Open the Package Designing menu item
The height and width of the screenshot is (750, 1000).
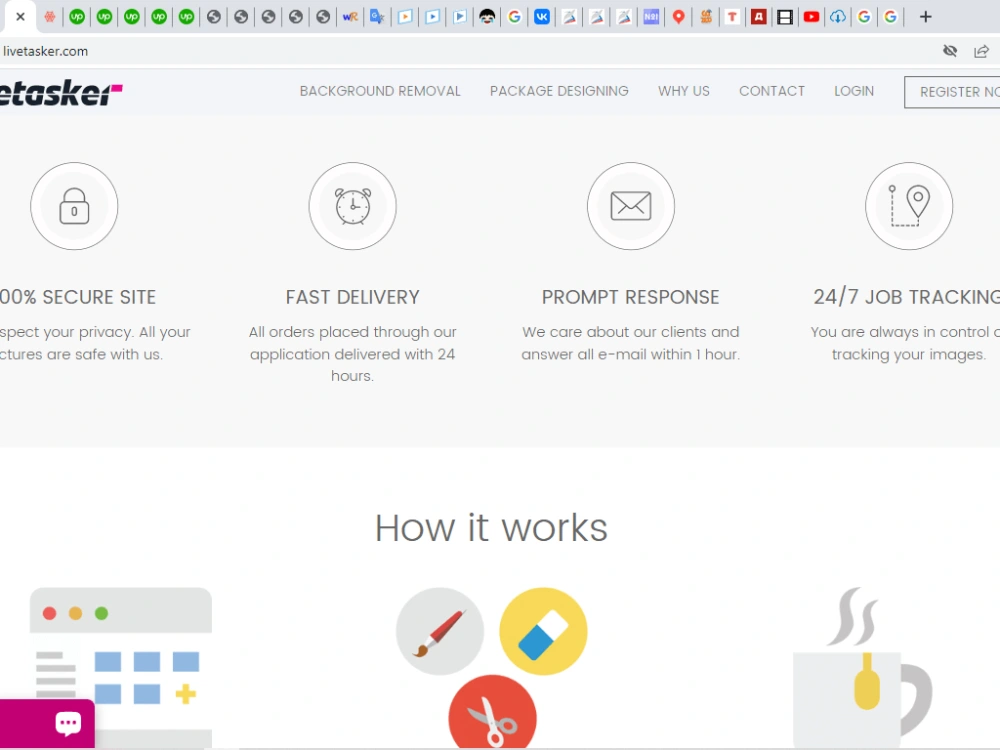point(559,91)
